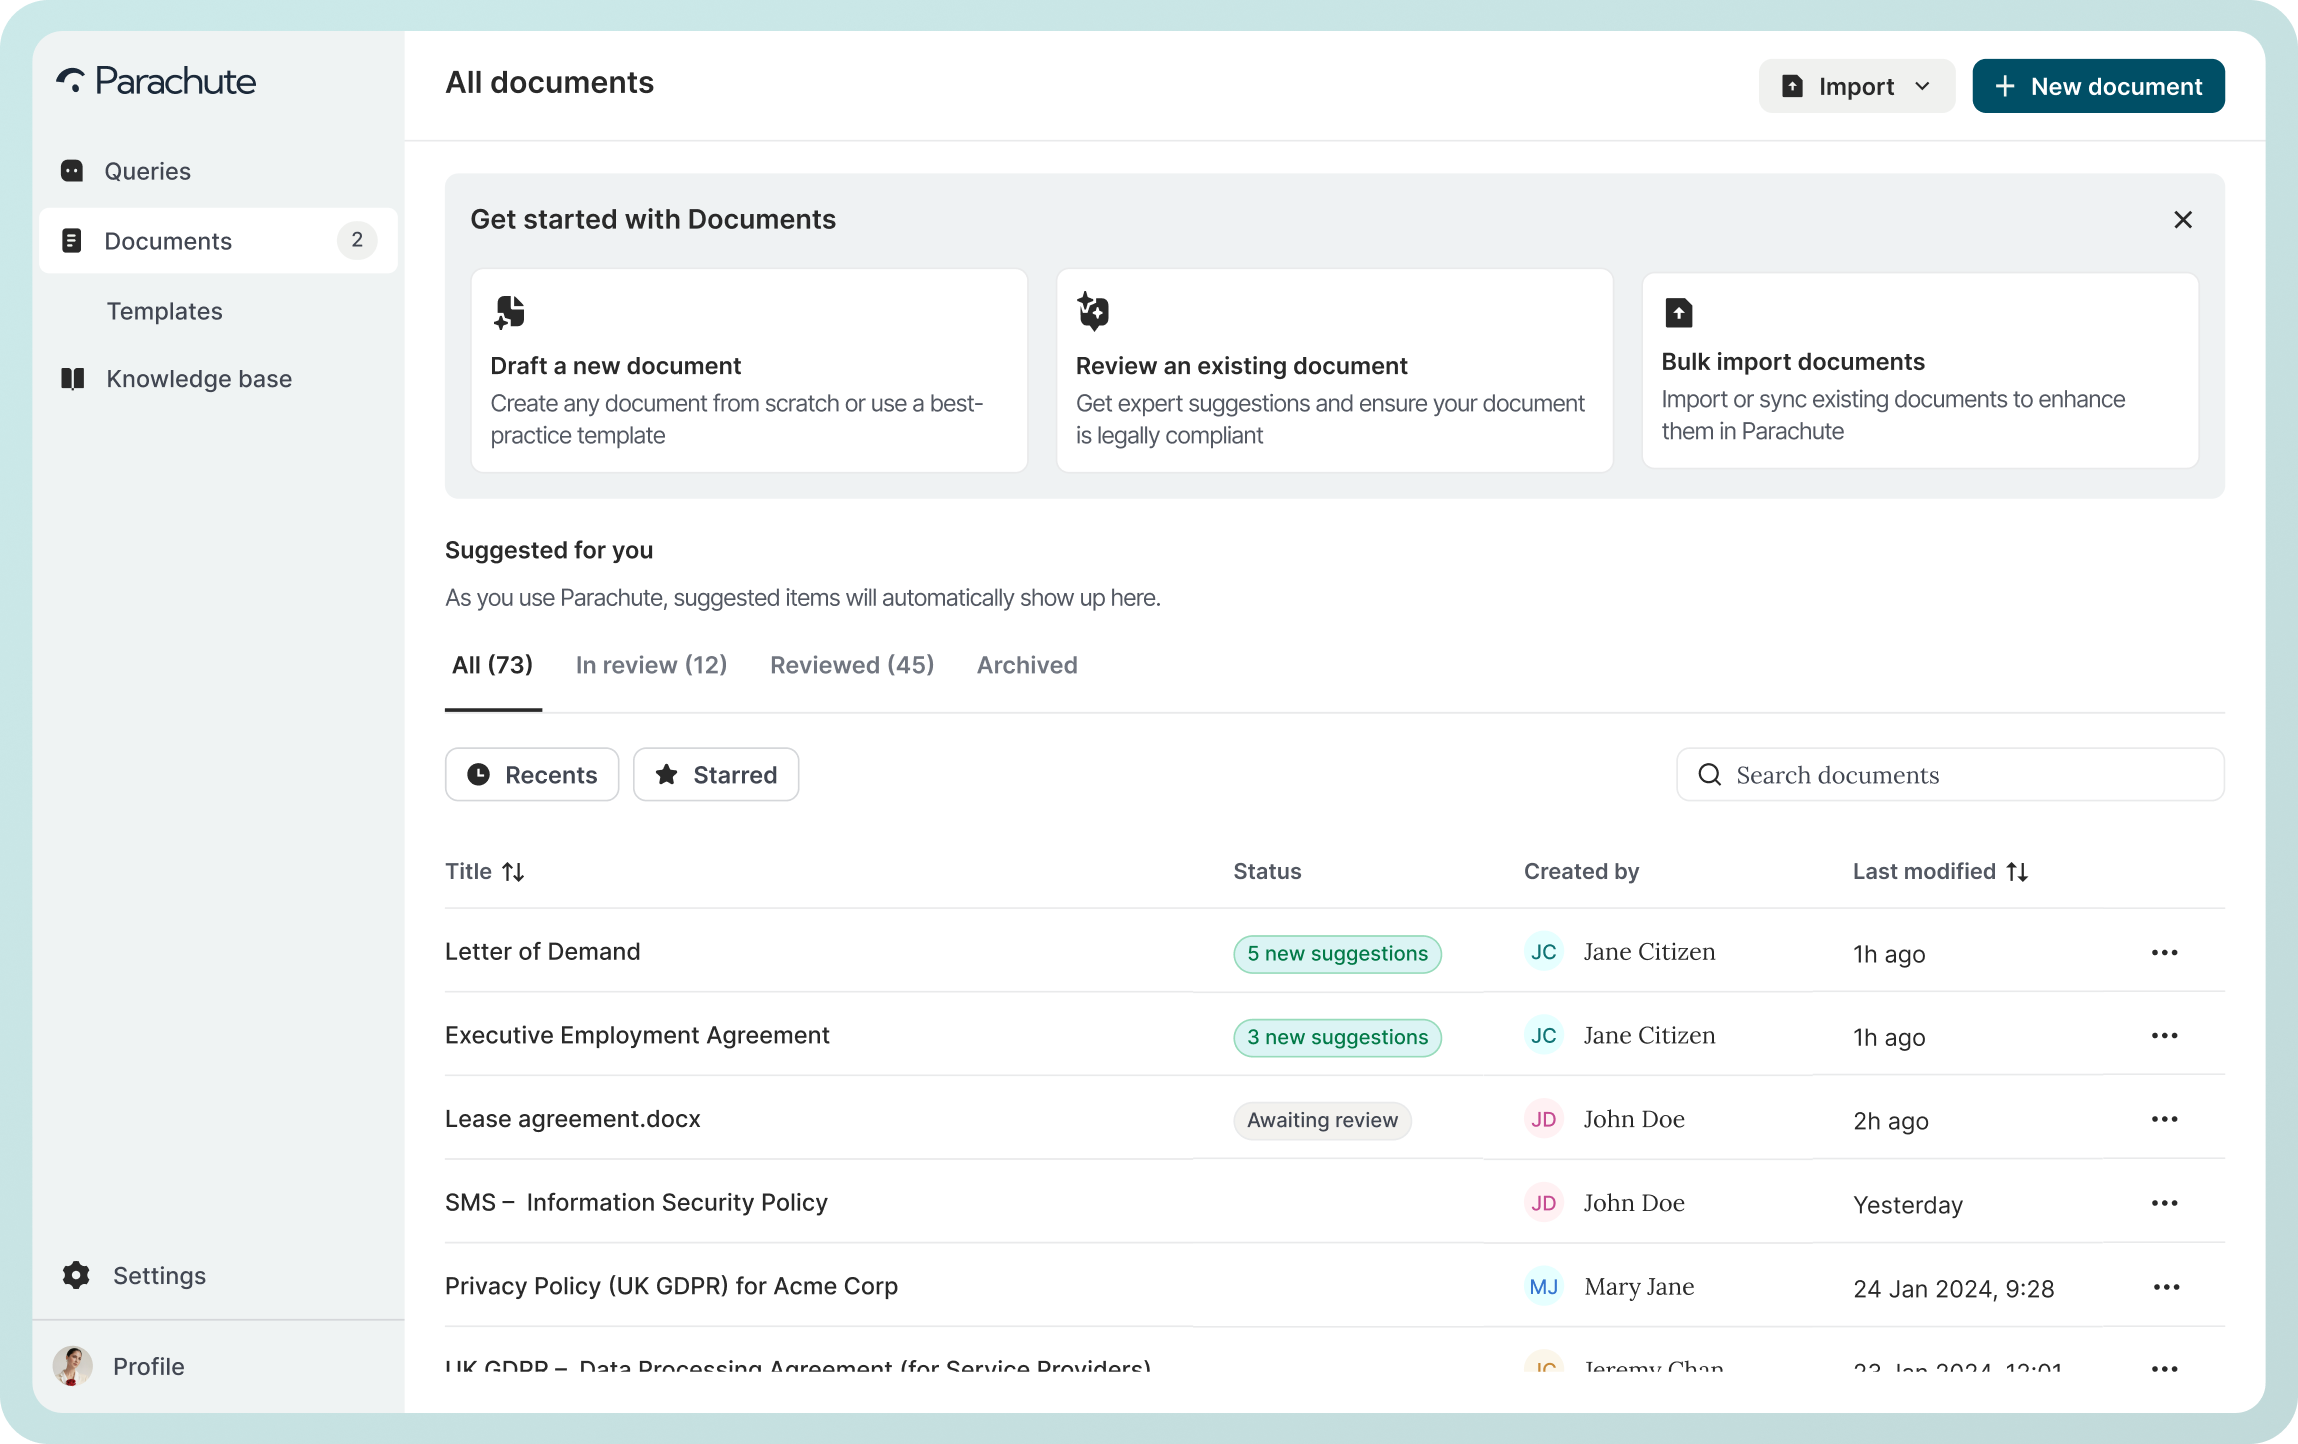Click the Review an existing document icon

[1093, 311]
